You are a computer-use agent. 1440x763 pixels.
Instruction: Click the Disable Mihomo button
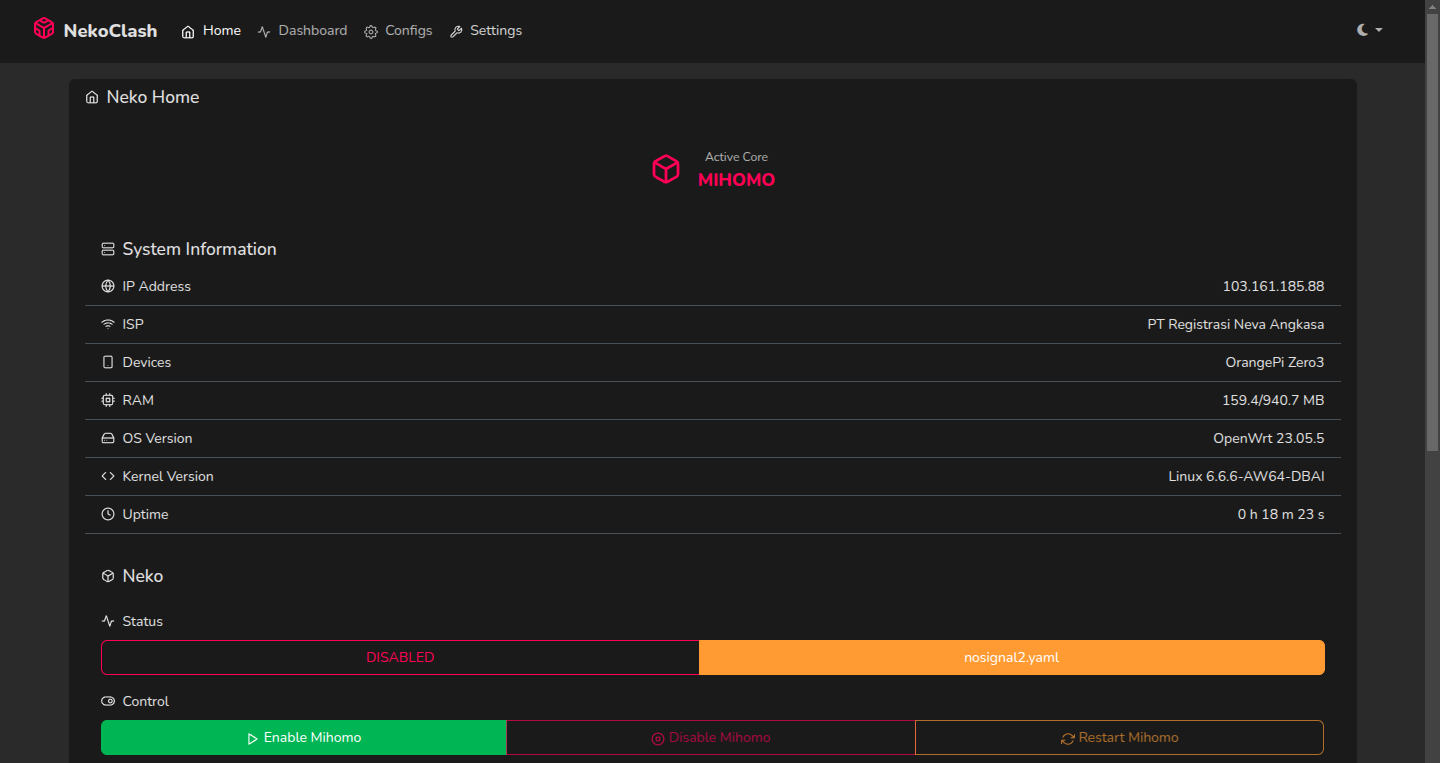click(x=711, y=738)
